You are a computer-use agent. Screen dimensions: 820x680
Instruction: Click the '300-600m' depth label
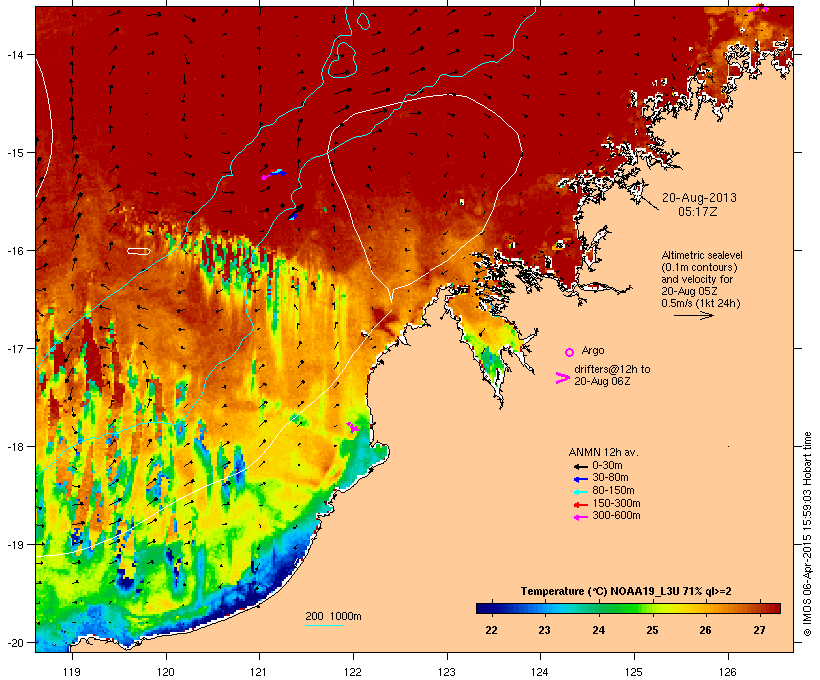point(616,516)
